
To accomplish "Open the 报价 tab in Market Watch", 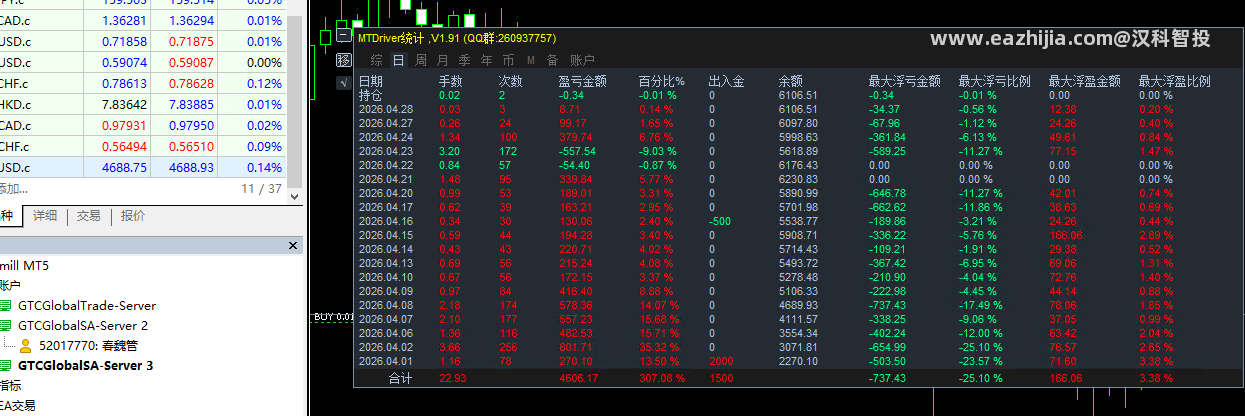I will 133,215.
